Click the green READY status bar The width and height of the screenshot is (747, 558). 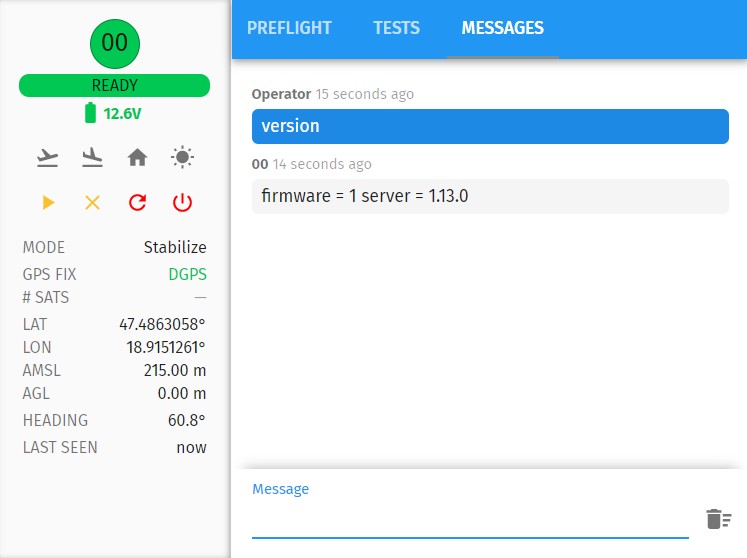pos(115,86)
